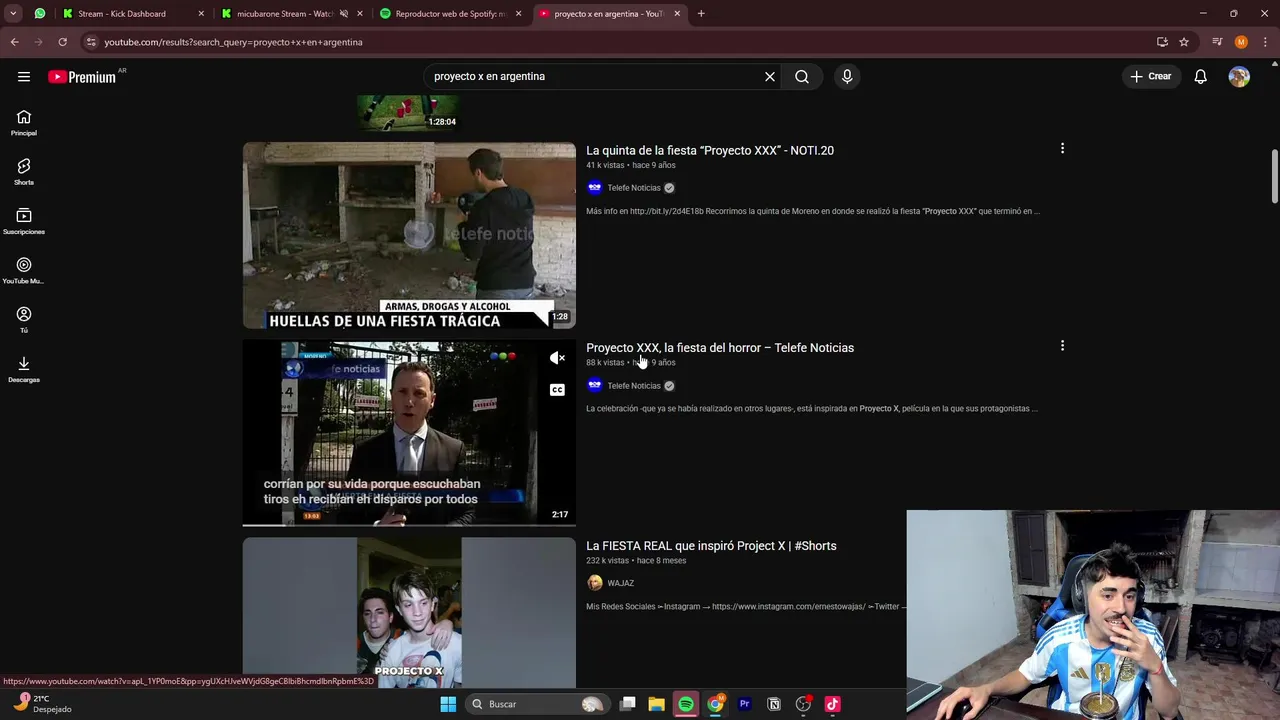Bookmark this page with star icon

(x=1184, y=42)
